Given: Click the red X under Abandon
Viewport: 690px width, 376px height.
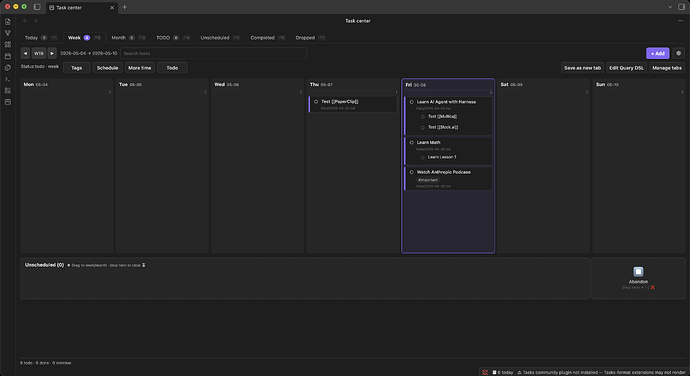Looking at the screenshot, I should [x=653, y=288].
